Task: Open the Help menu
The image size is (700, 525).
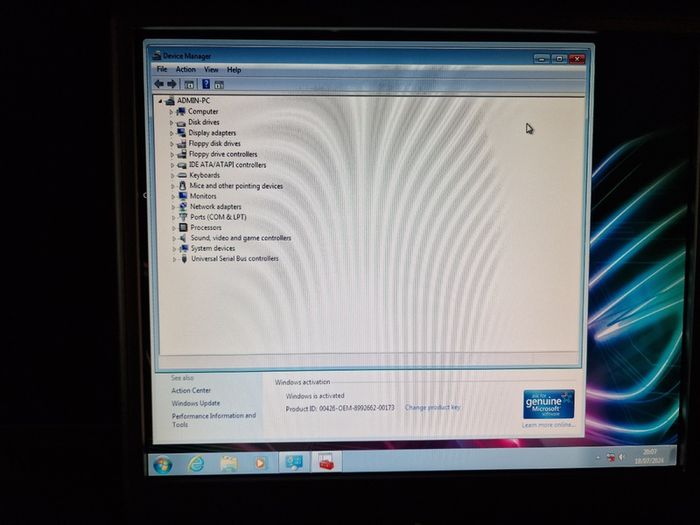Action: (x=234, y=70)
